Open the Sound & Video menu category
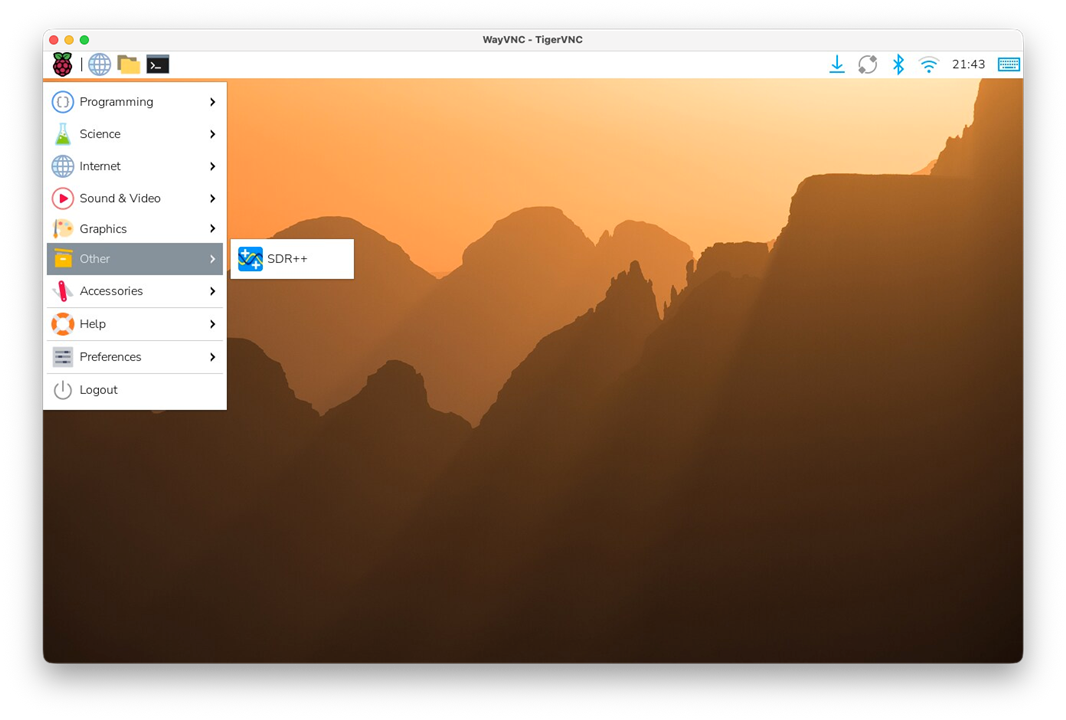This screenshot has height=720, width=1066. click(135, 199)
